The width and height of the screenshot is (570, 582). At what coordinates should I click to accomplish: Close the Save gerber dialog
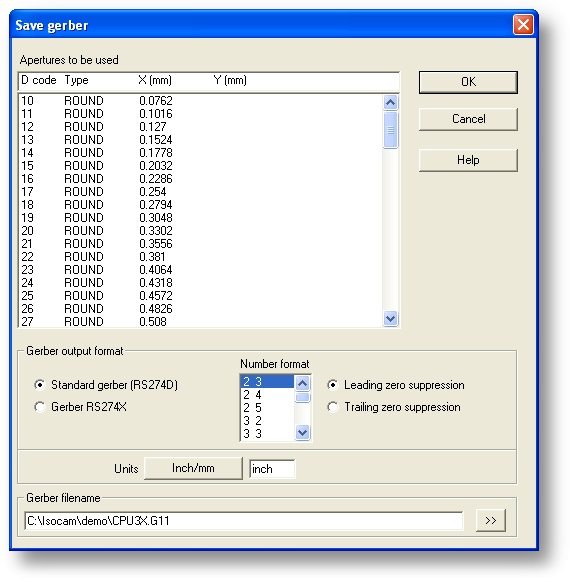tap(523, 25)
